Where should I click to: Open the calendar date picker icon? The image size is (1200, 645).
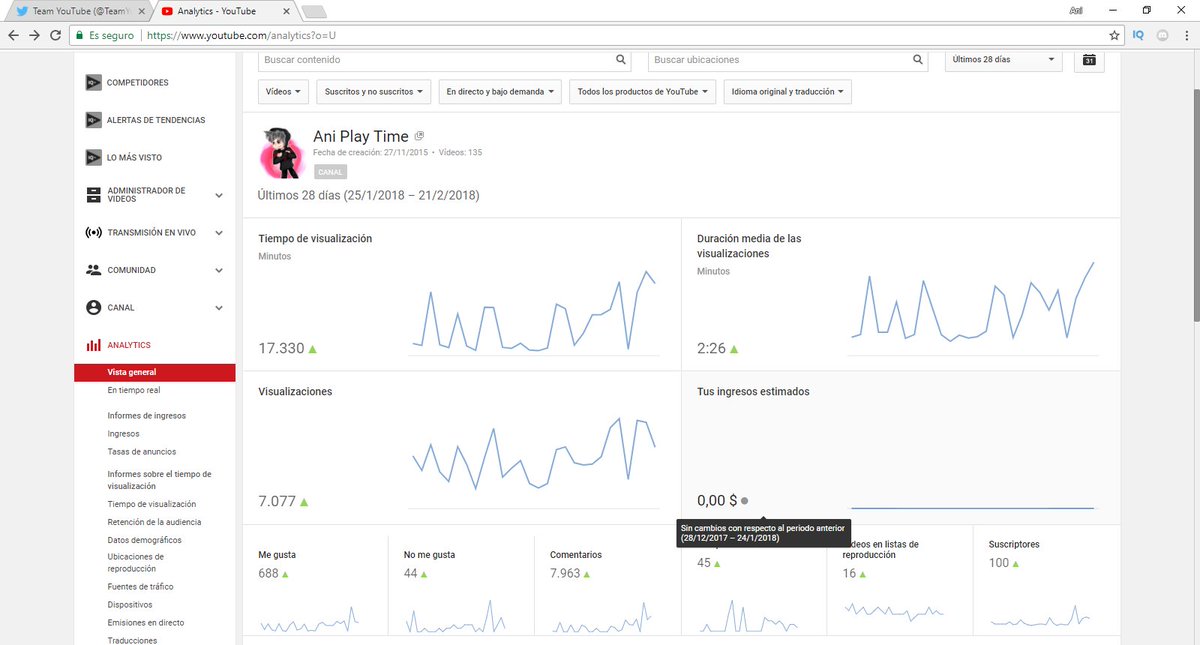tap(1089, 60)
